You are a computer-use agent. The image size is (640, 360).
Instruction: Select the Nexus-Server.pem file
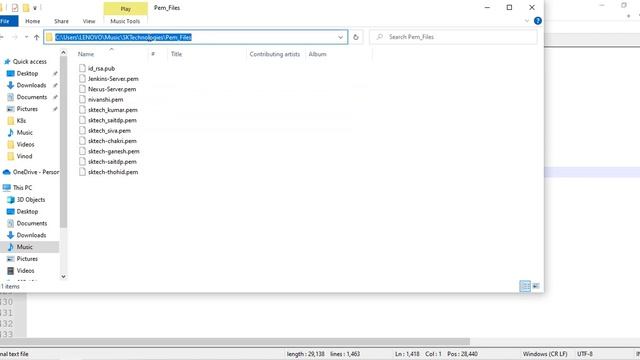pyautogui.click(x=112, y=89)
